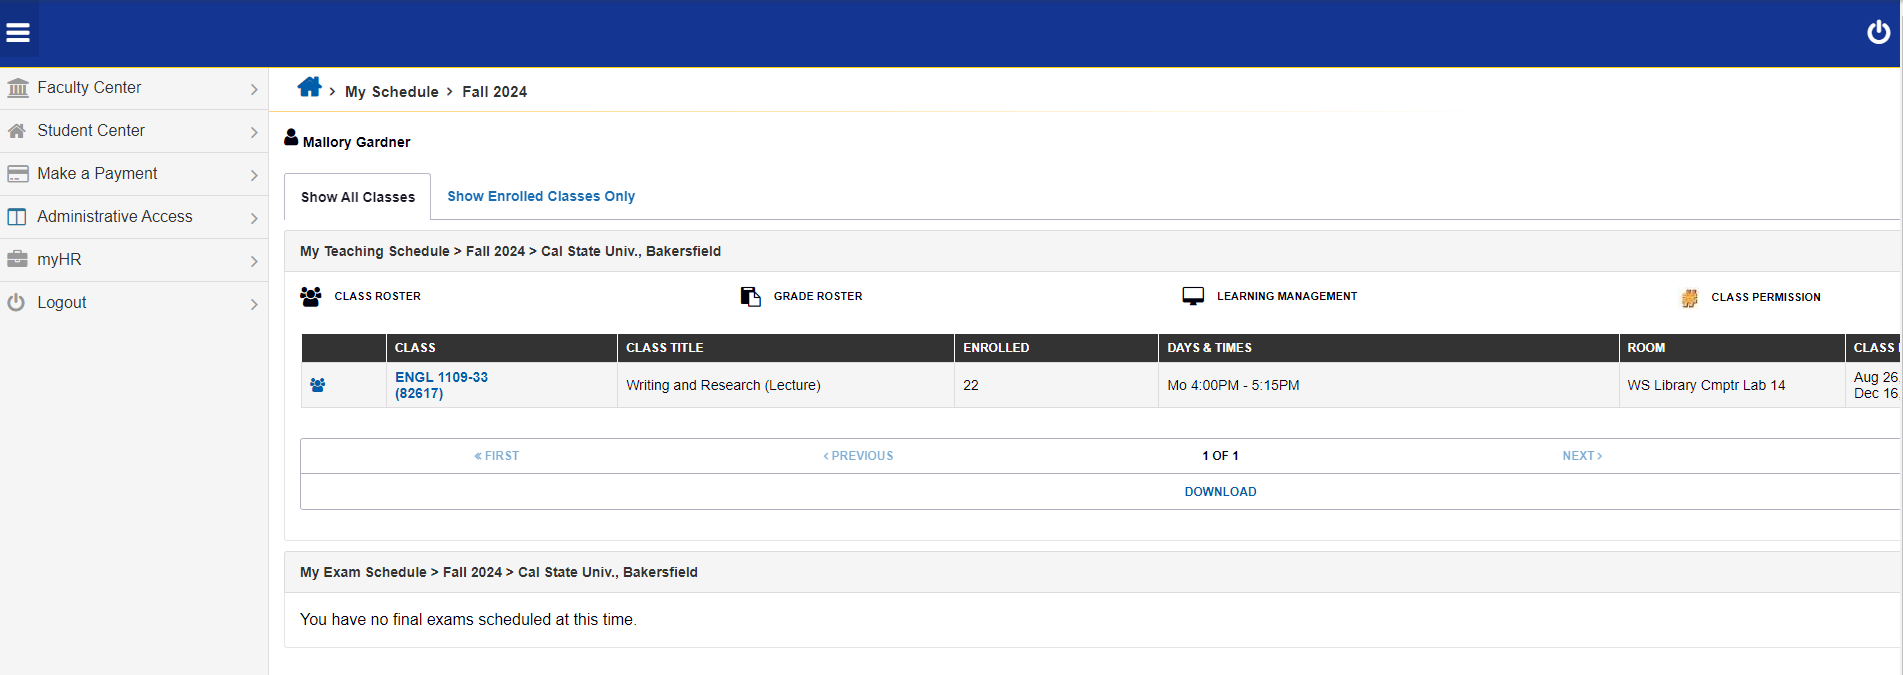Click the CLASS TITLE column header
The width and height of the screenshot is (1903, 675).
click(786, 348)
